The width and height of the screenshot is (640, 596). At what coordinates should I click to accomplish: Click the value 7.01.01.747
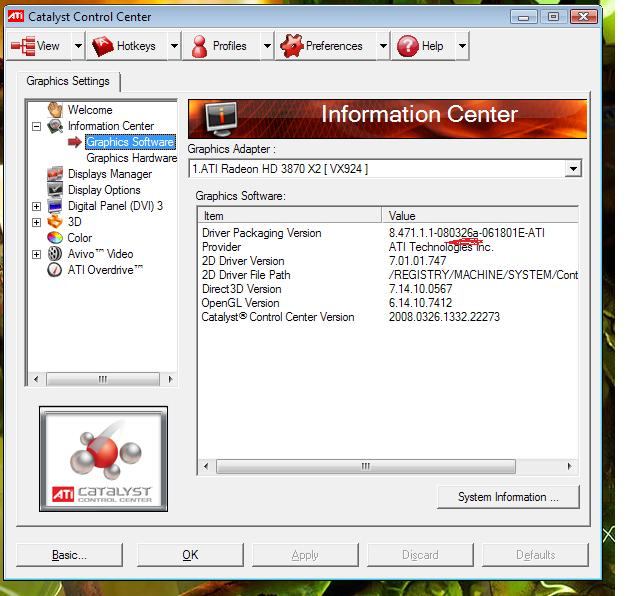pyautogui.click(x=418, y=261)
